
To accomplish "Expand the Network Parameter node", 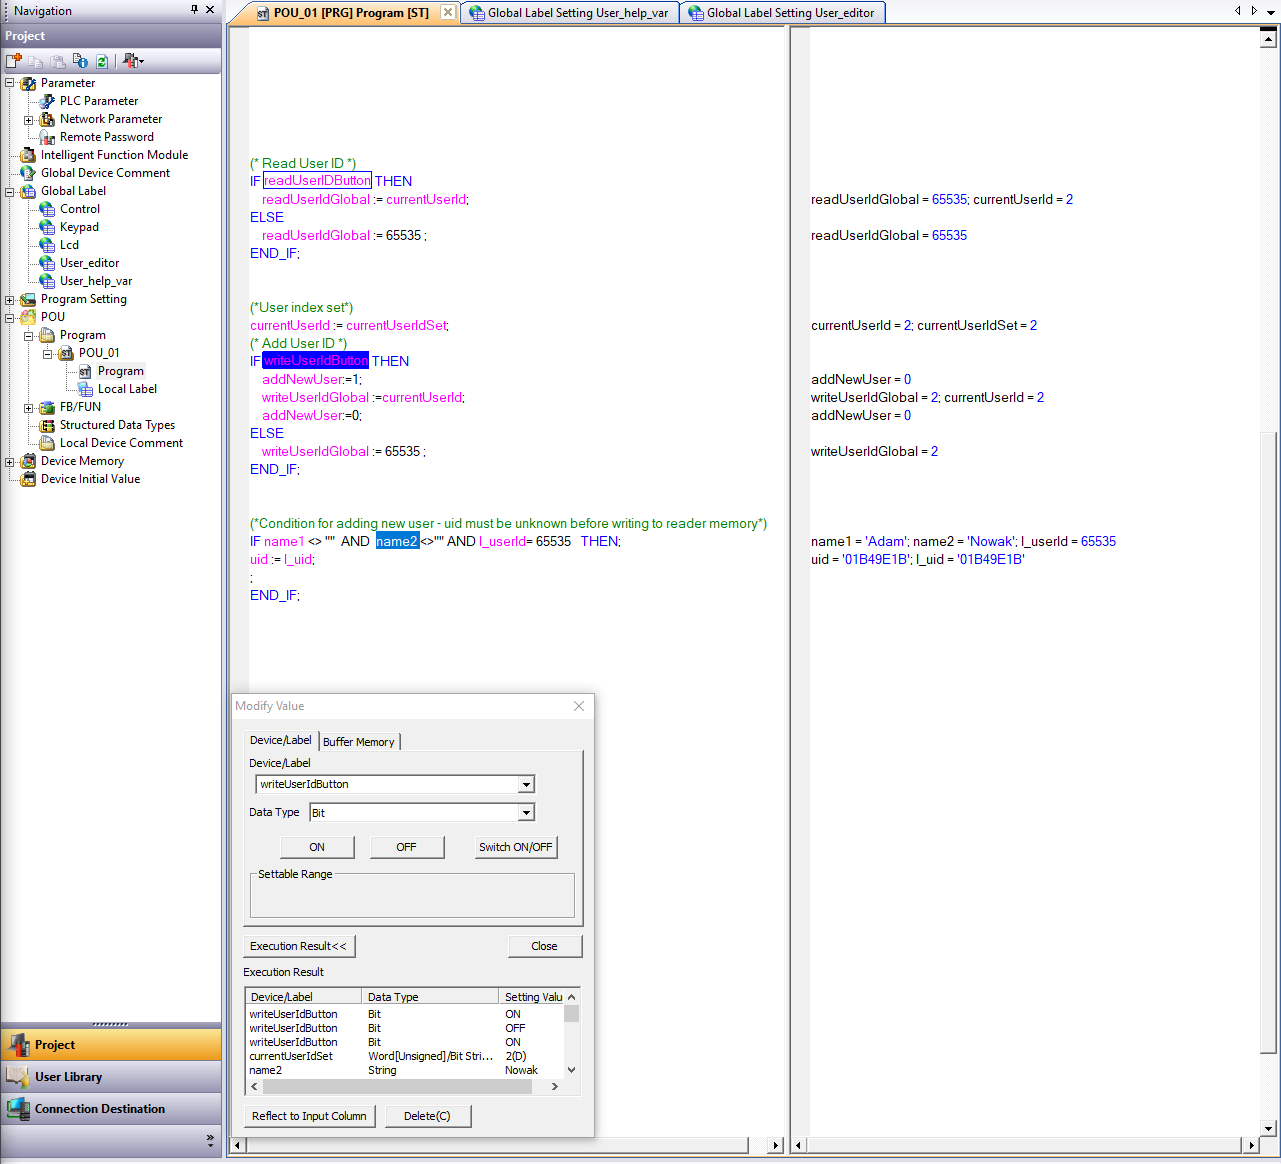I will click(x=29, y=119).
